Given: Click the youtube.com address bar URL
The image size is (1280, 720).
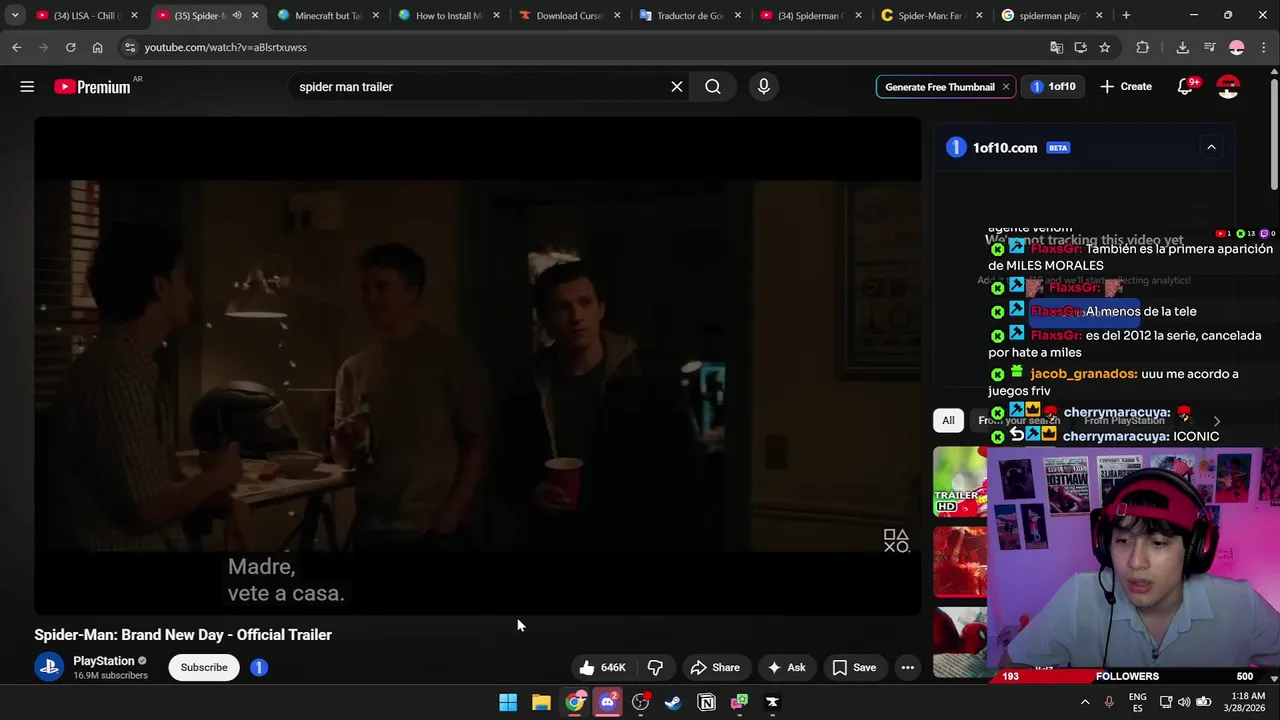Looking at the screenshot, I should [x=225, y=47].
